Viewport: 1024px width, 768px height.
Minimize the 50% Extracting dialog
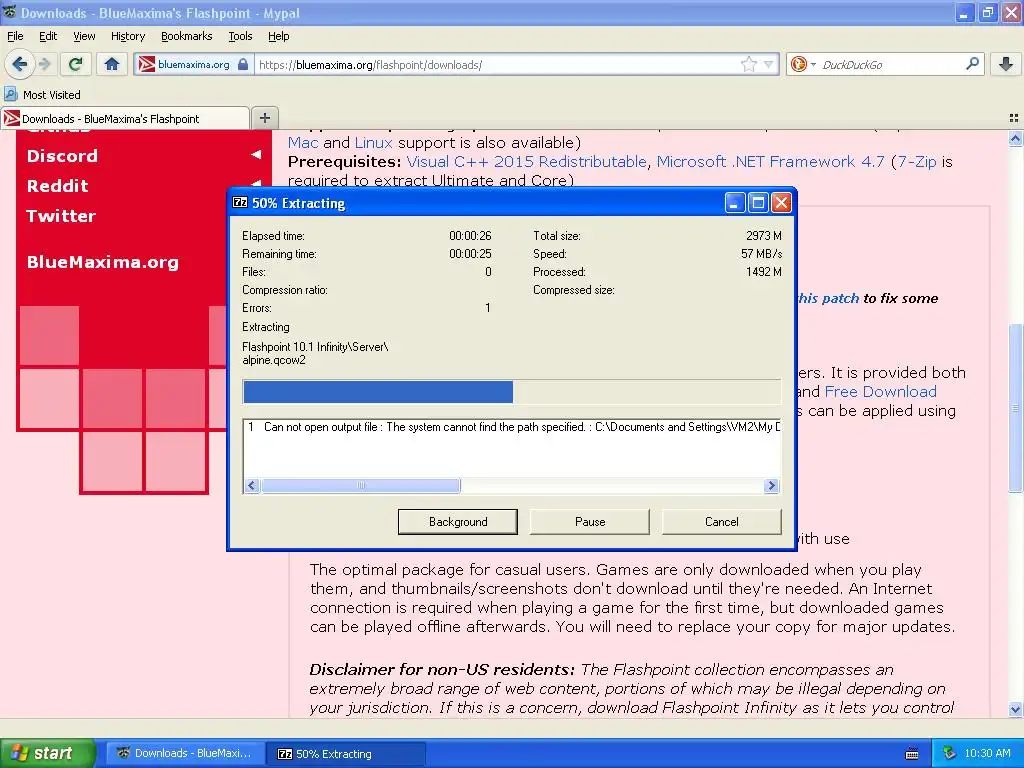click(x=735, y=203)
